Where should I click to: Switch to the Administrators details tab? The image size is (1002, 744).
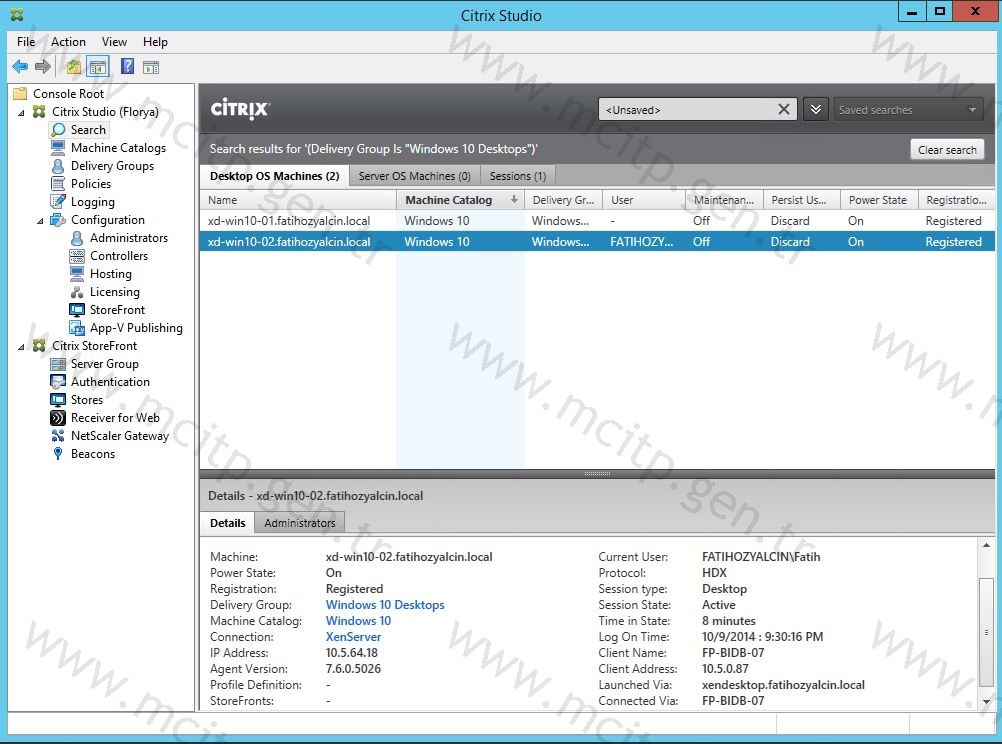pyautogui.click(x=300, y=523)
